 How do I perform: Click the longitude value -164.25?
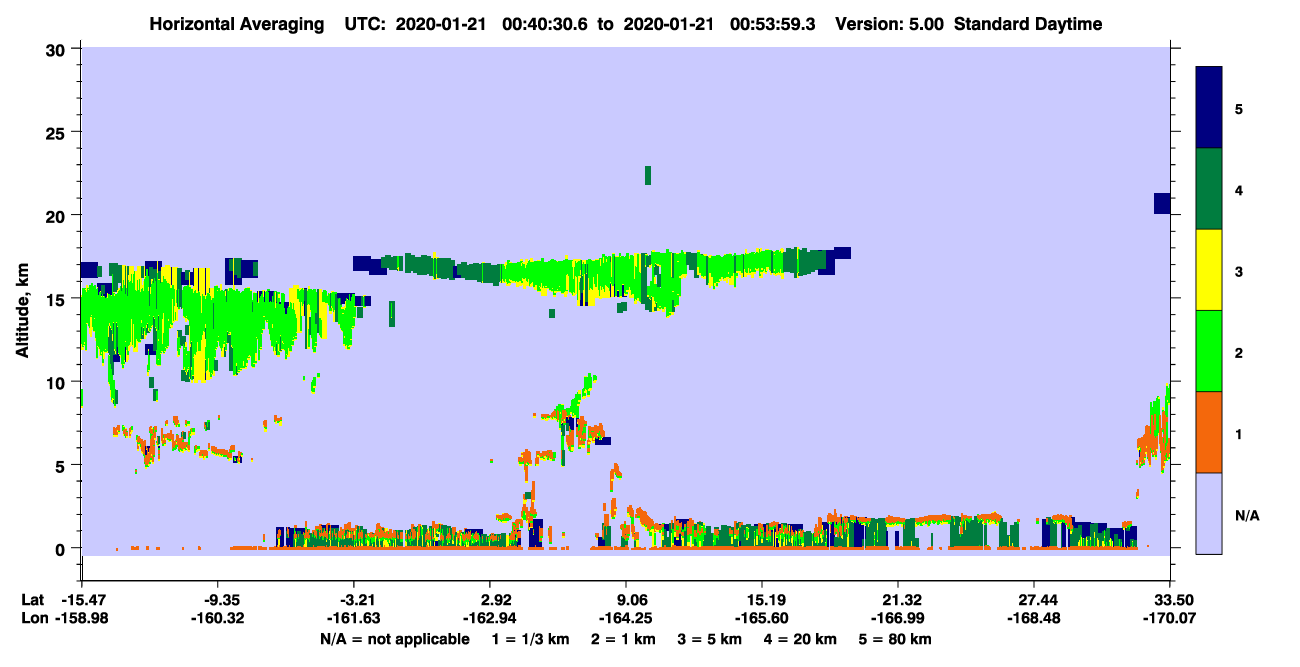pyautogui.click(x=626, y=618)
